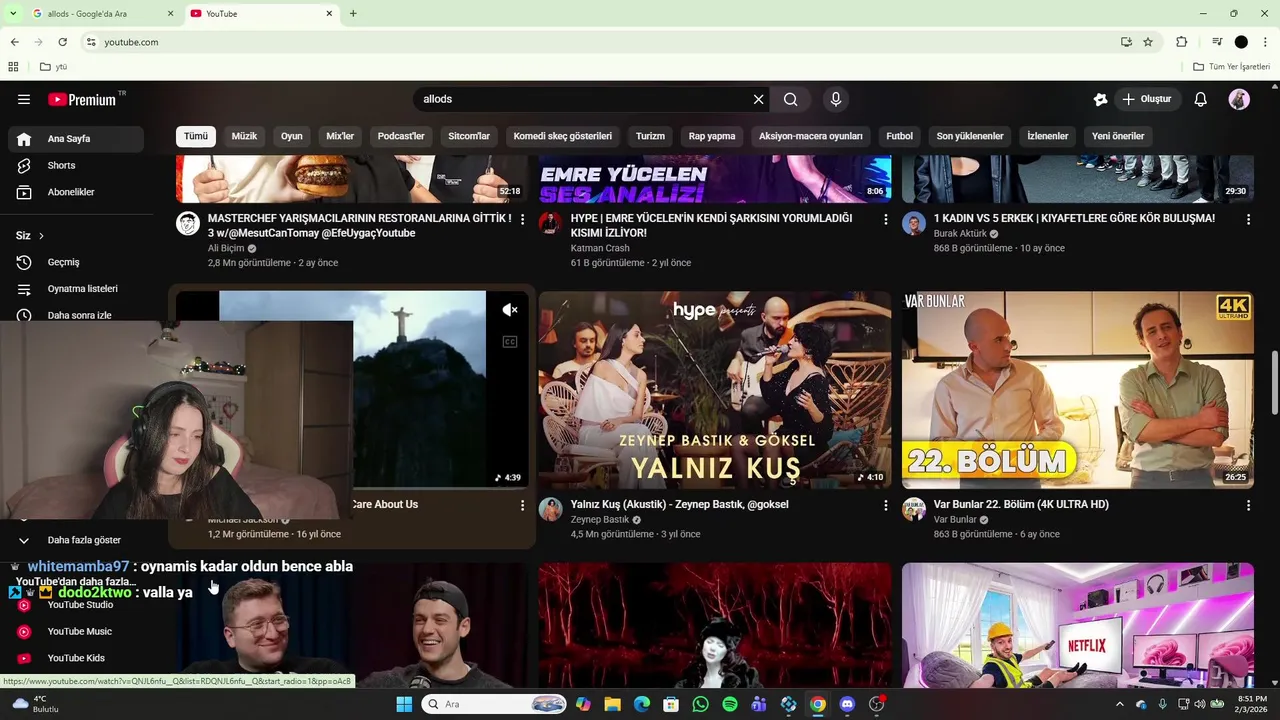Select the Futbol filter chip
1280x720 pixels.
[x=900, y=136]
